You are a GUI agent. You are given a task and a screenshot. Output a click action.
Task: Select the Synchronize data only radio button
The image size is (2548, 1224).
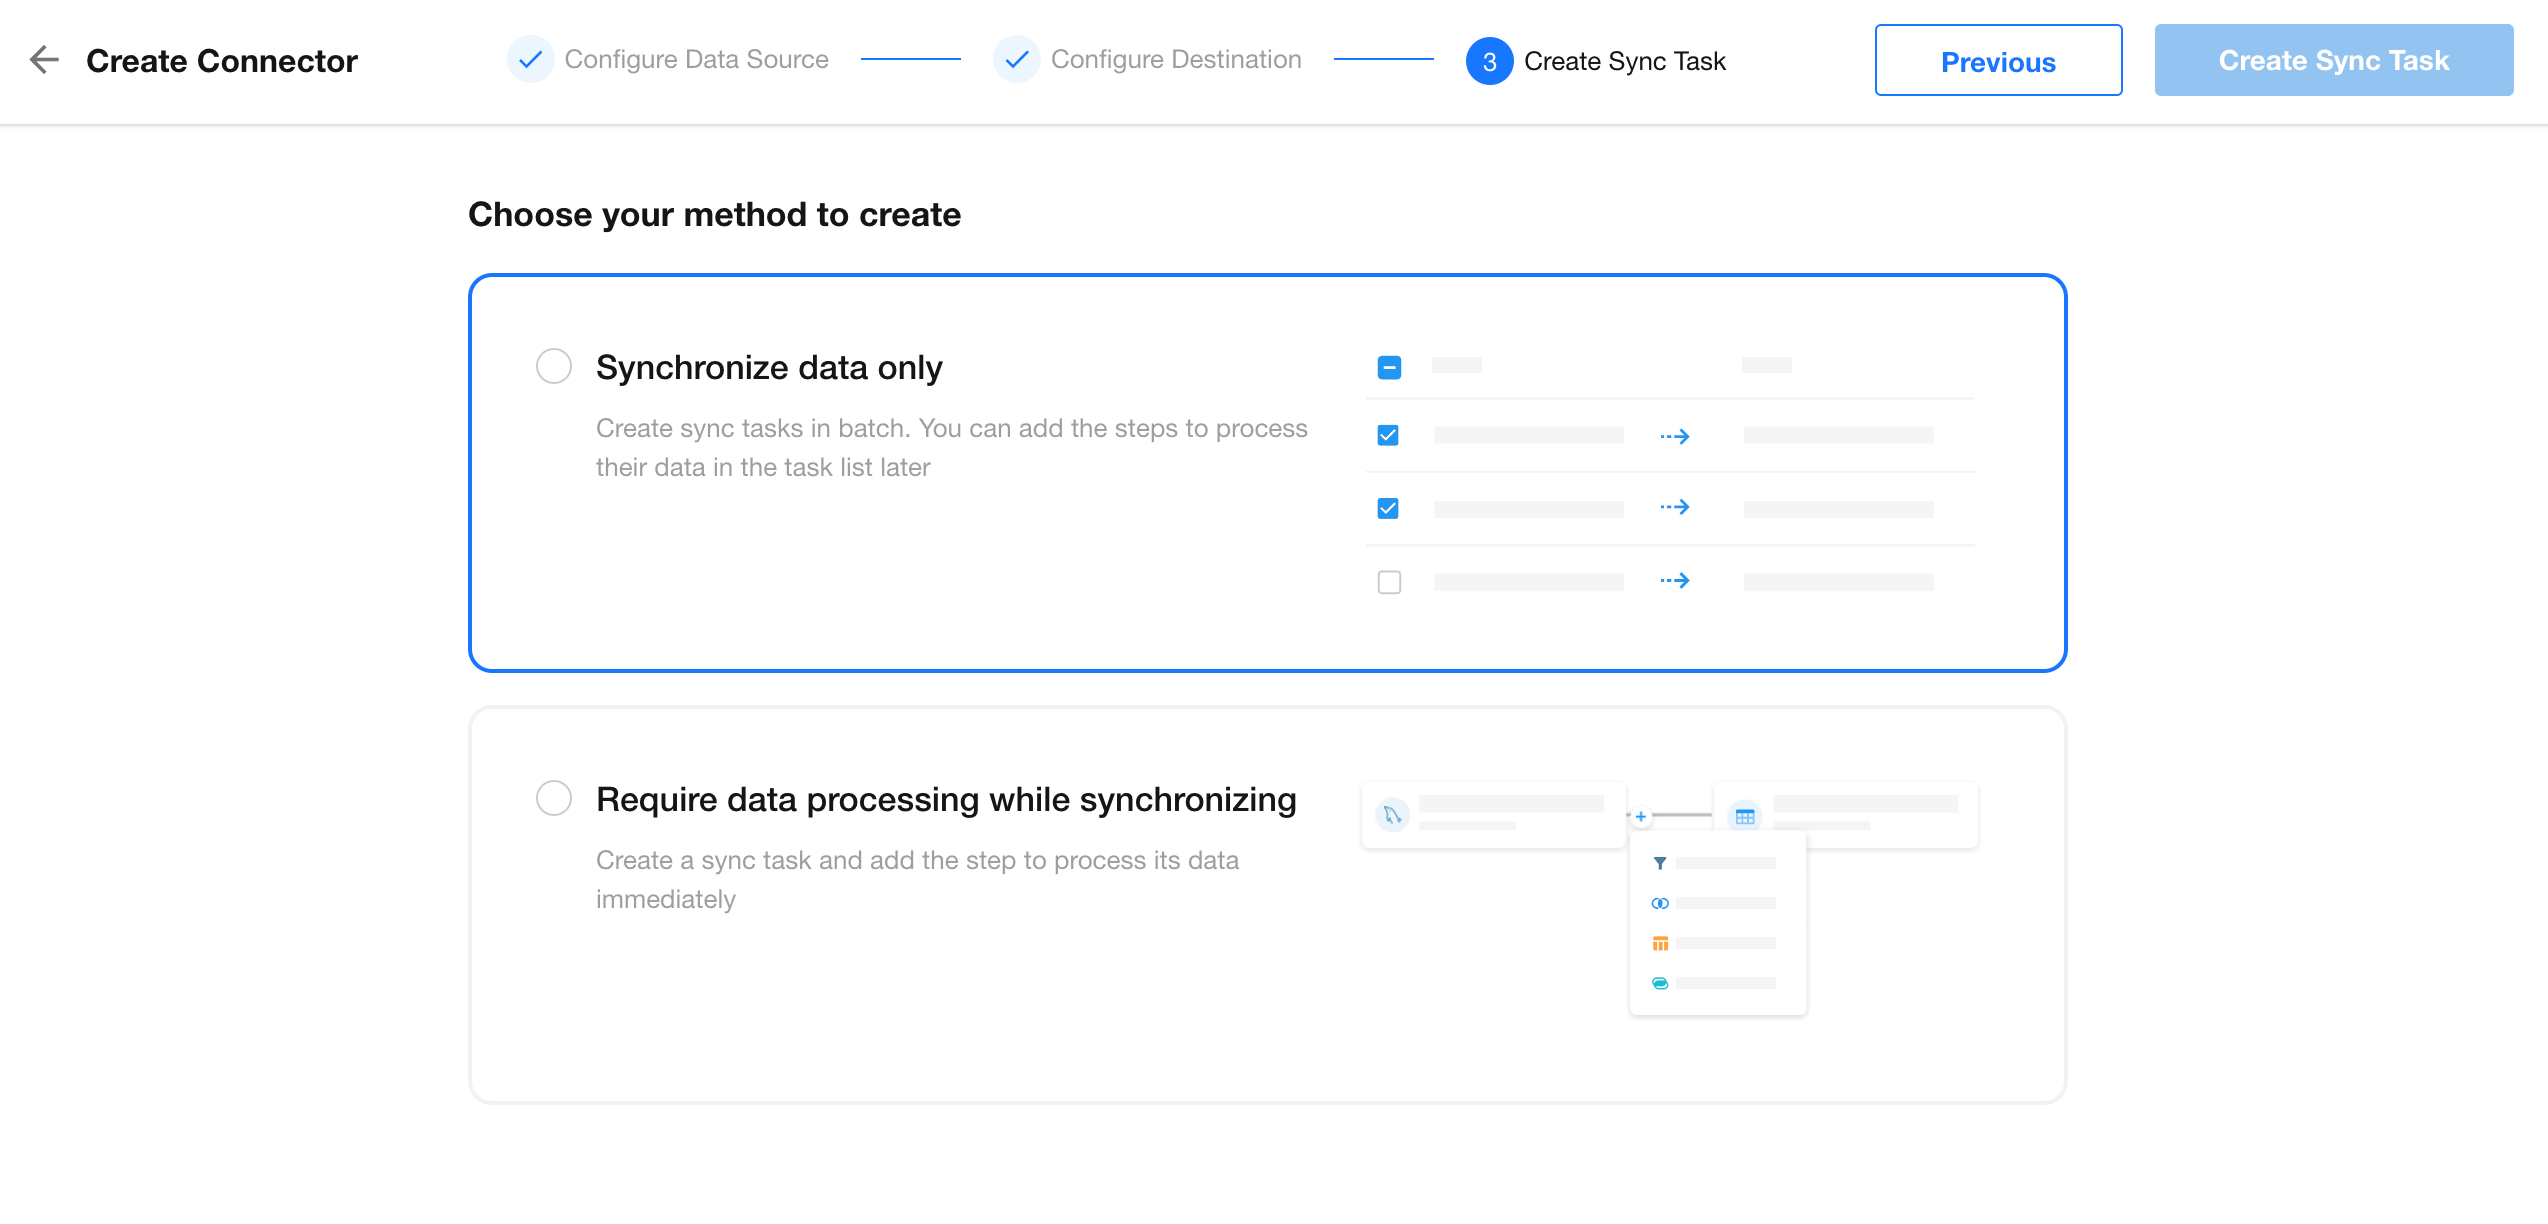[554, 366]
